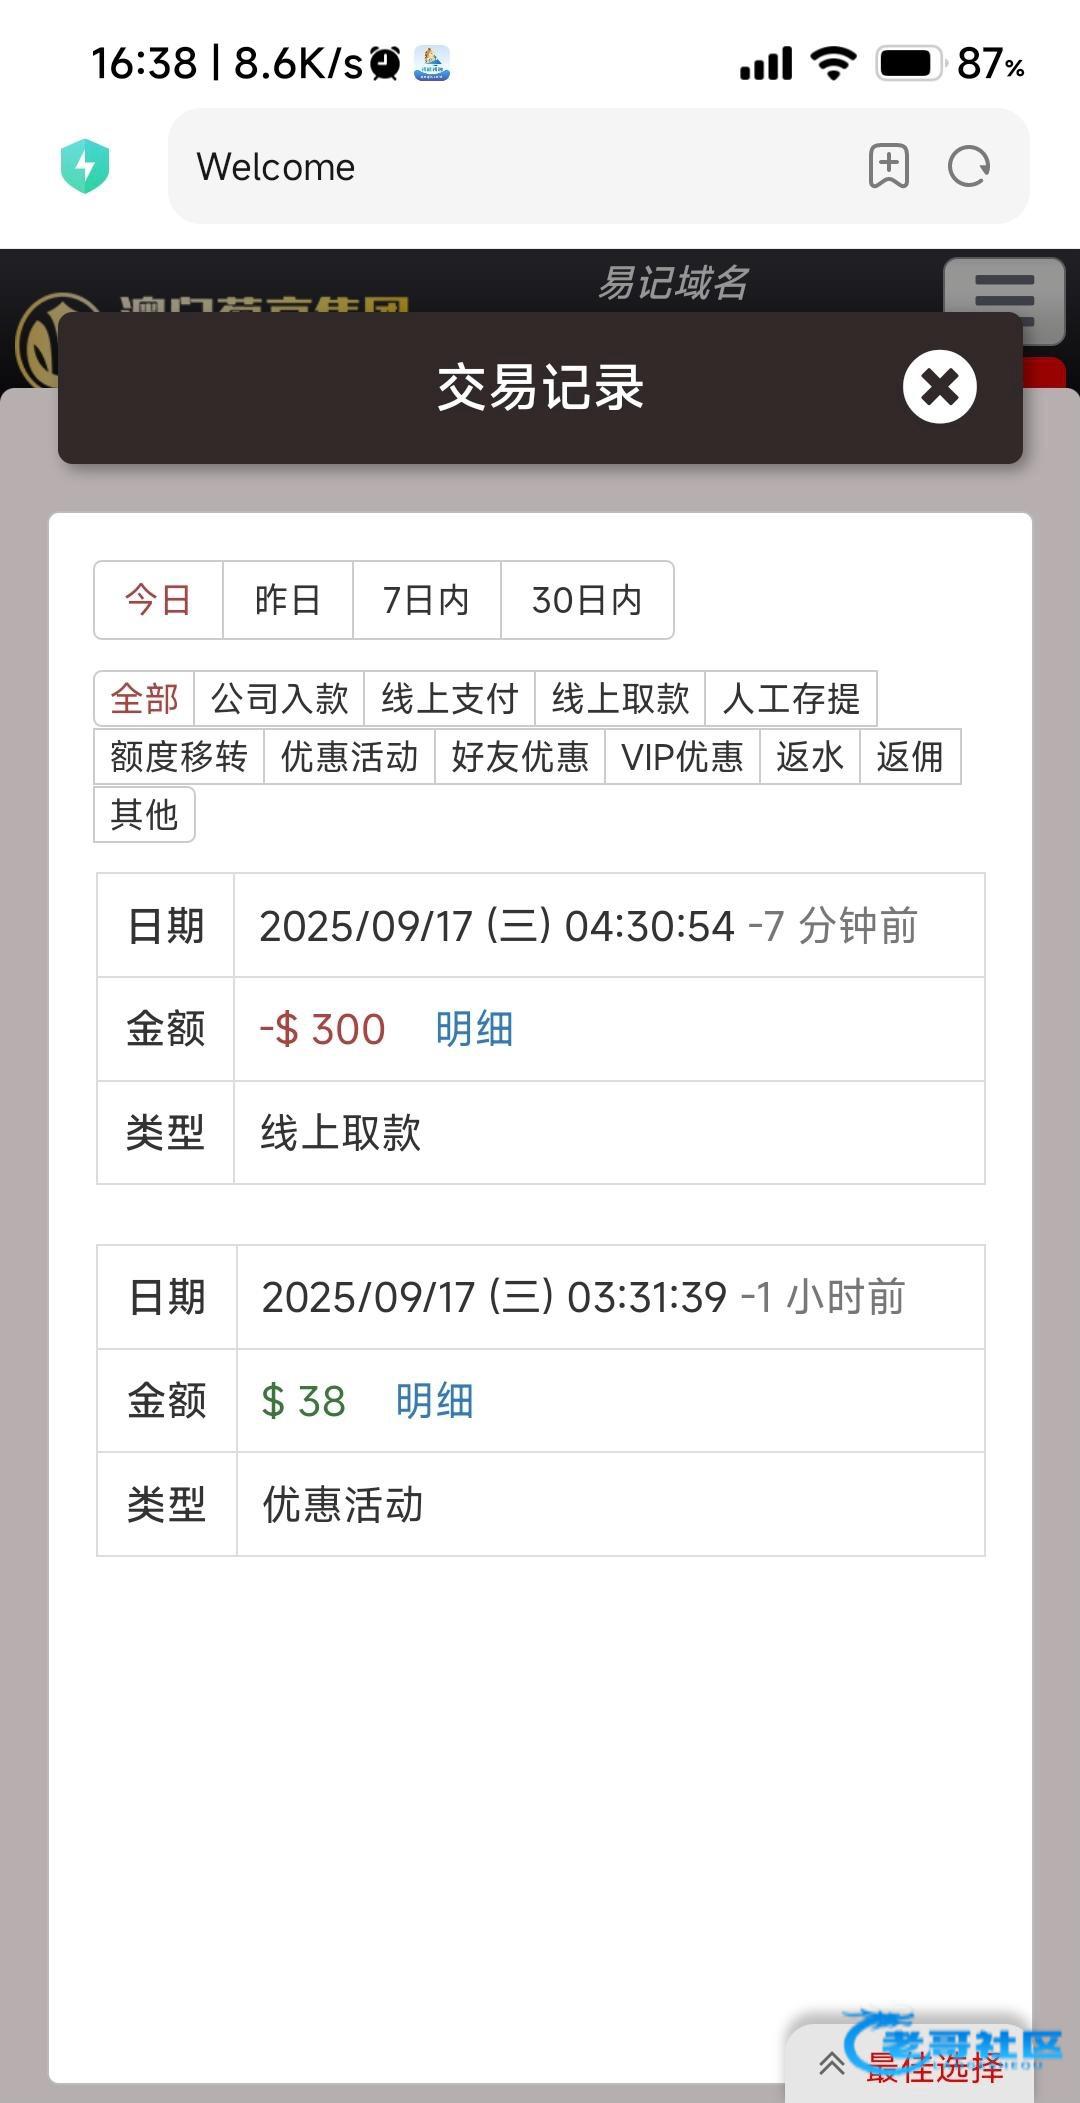The height and width of the screenshot is (2103, 1080).
Task: Filter by 公司入款 type
Action: (280, 698)
